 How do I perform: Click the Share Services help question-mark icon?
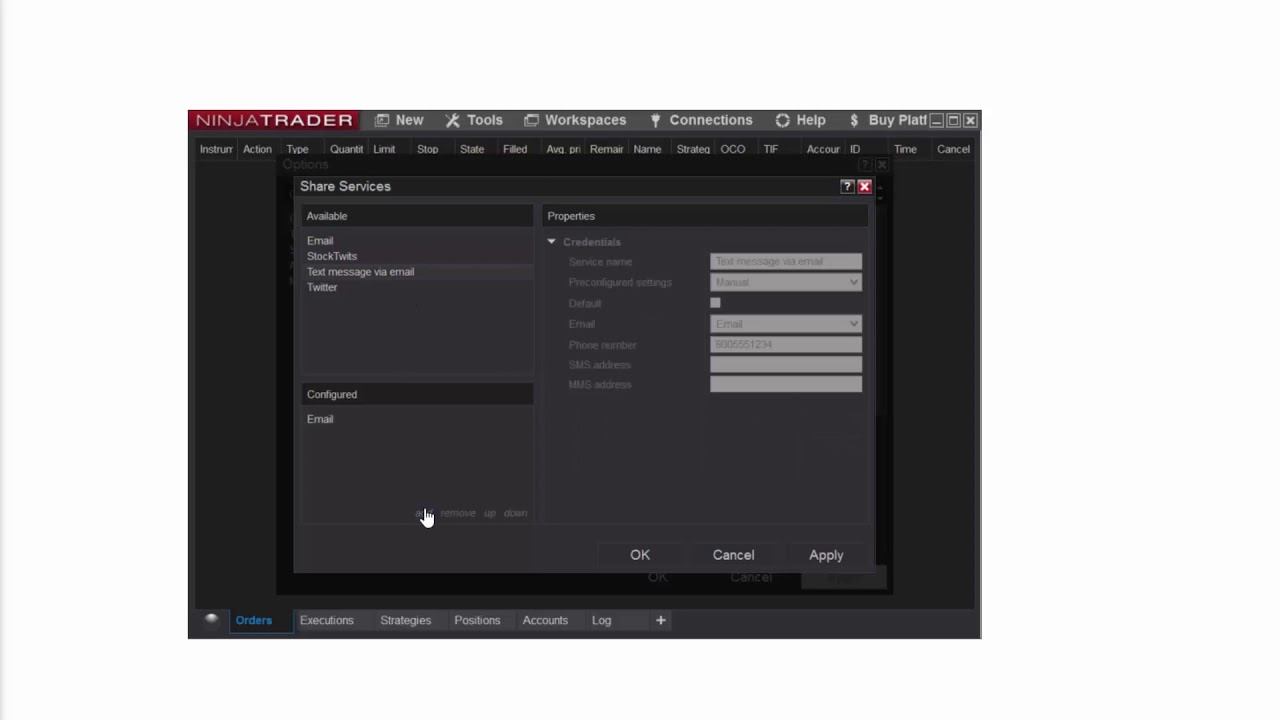[x=847, y=186]
